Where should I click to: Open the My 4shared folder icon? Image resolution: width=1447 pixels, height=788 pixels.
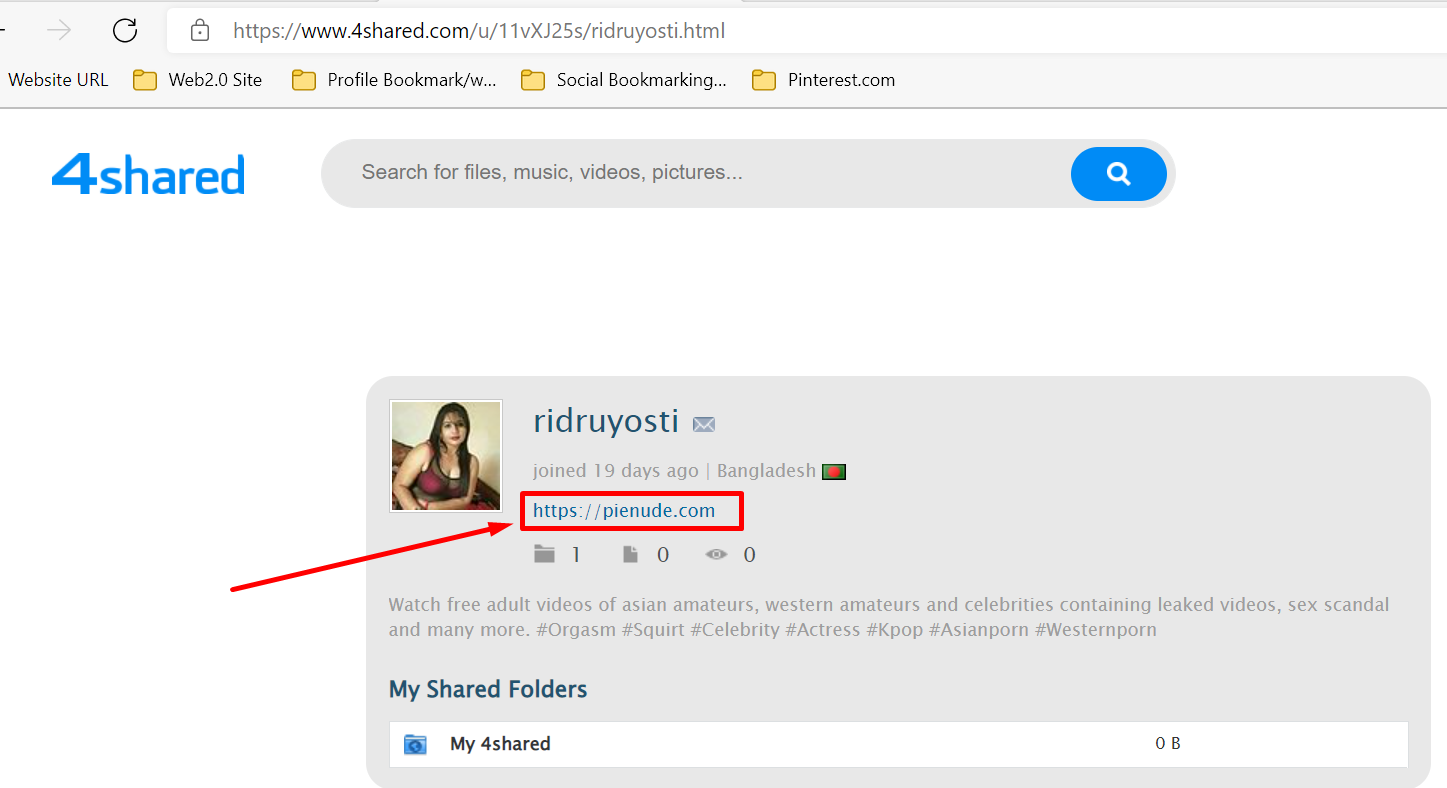point(415,744)
